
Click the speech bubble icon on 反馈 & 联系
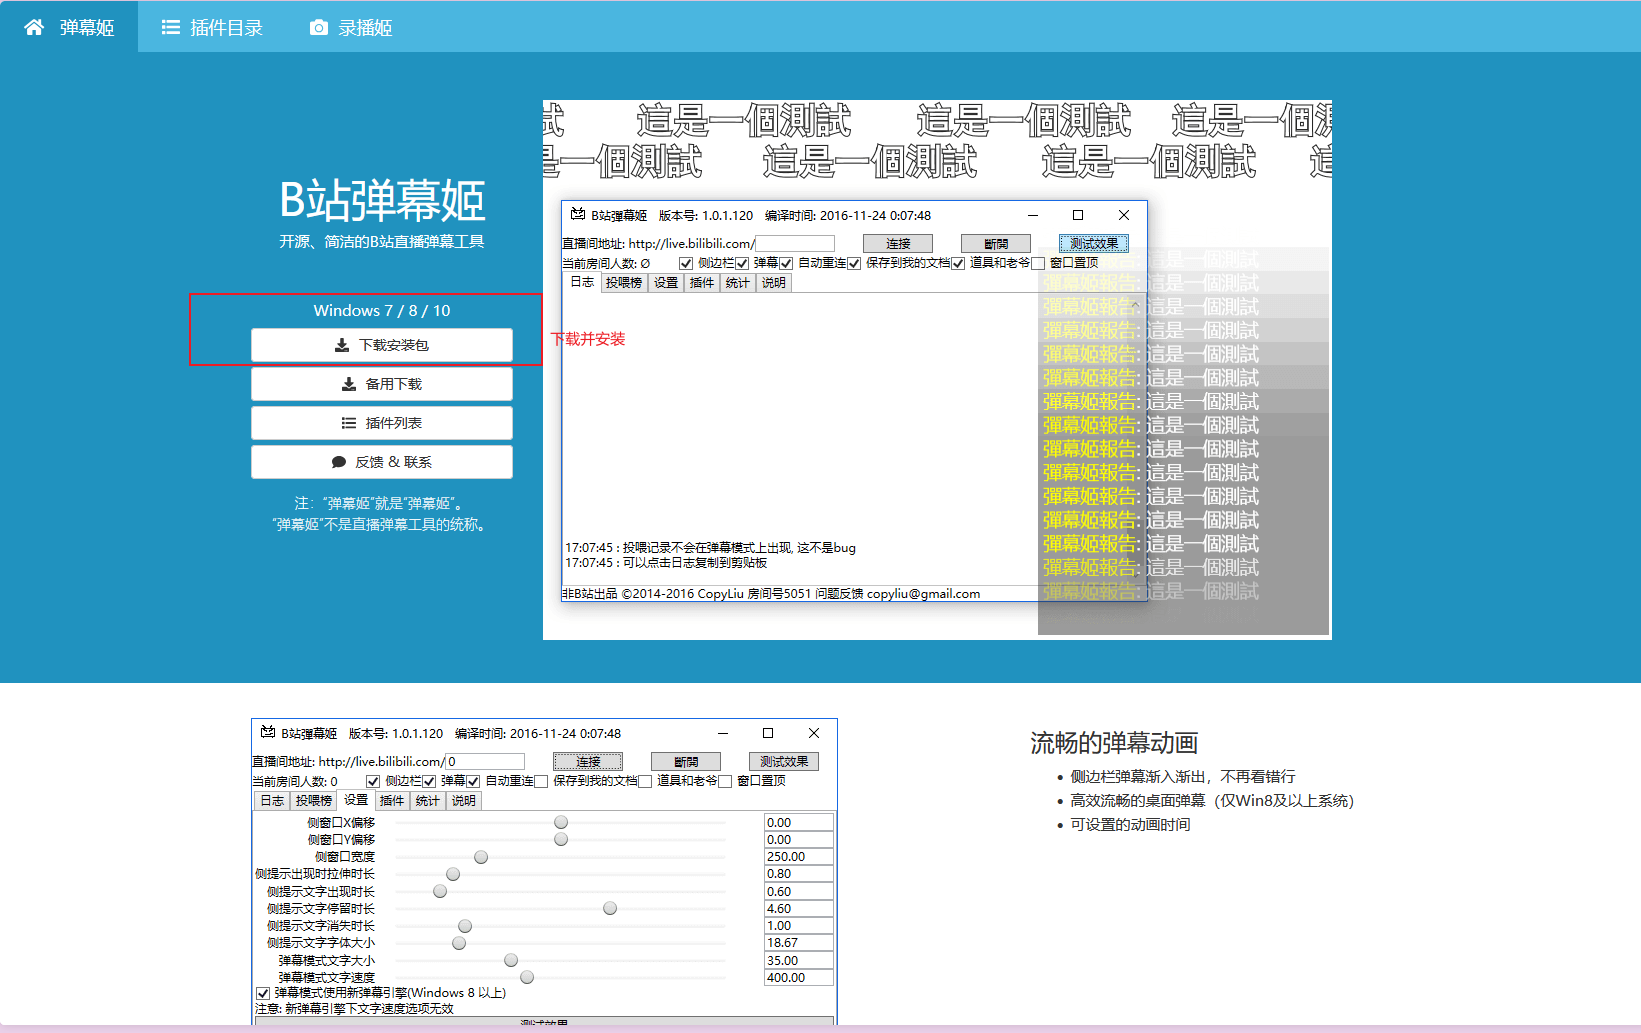[337, 461]
